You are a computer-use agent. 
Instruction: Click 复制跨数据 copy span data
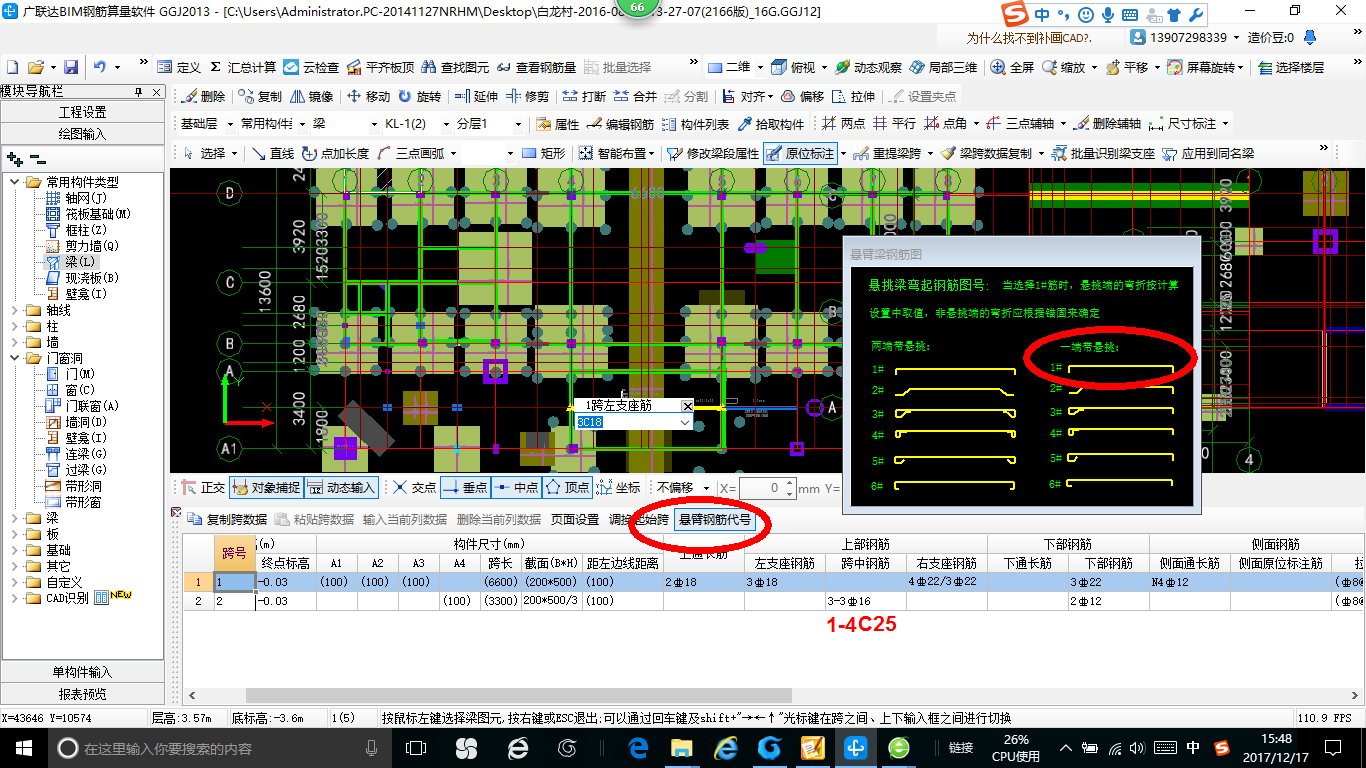point(227,519)
